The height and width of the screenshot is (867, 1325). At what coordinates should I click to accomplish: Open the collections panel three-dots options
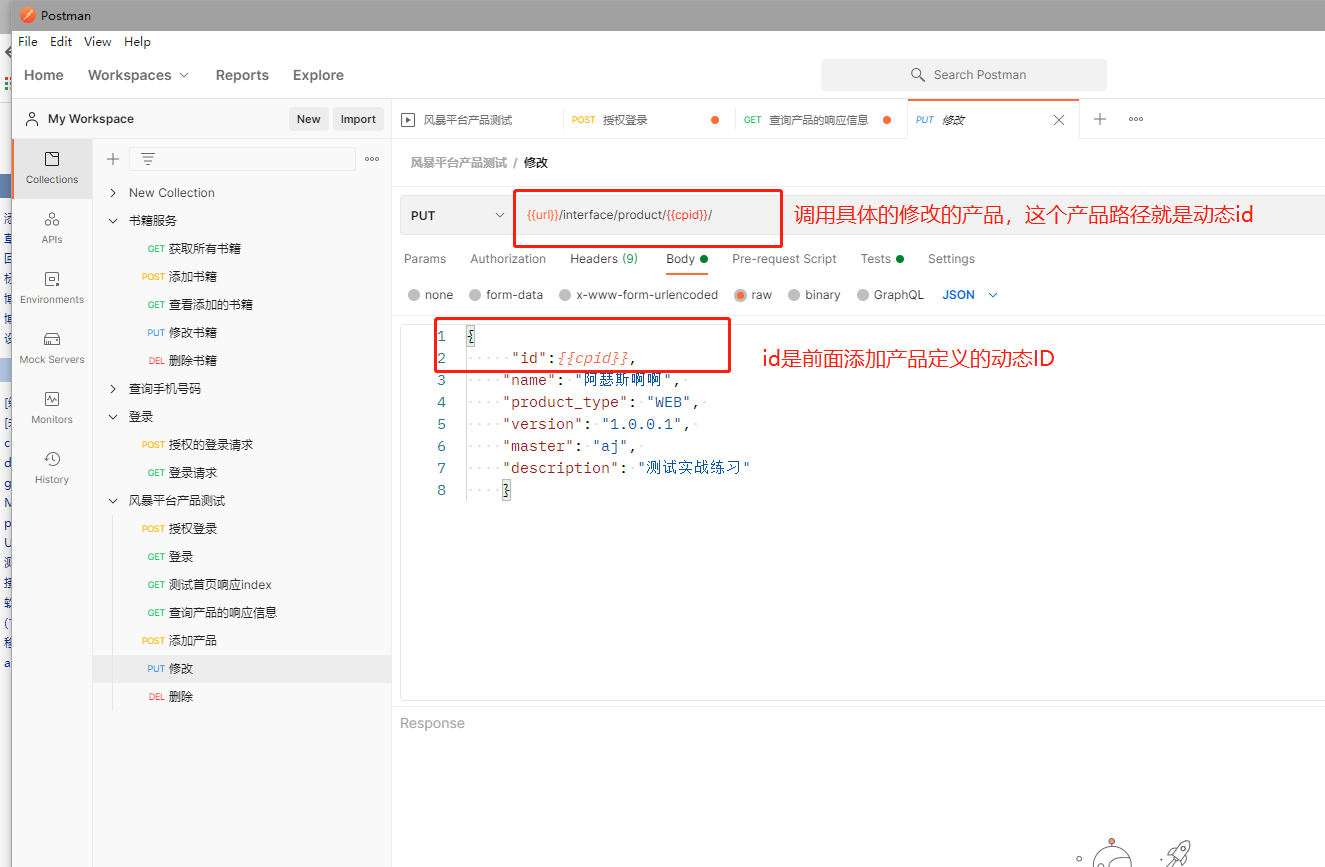[372, 159]
